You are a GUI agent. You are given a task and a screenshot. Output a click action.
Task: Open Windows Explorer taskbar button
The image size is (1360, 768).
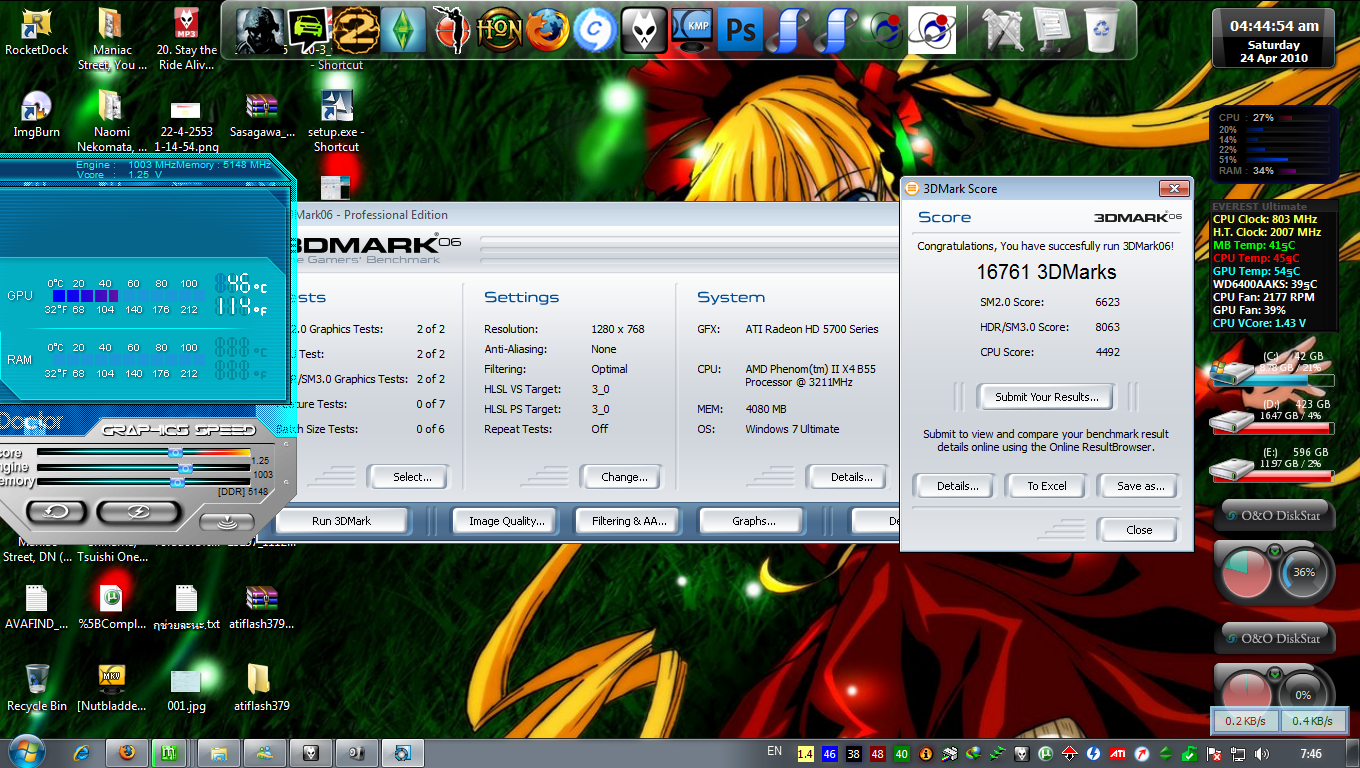220,753
